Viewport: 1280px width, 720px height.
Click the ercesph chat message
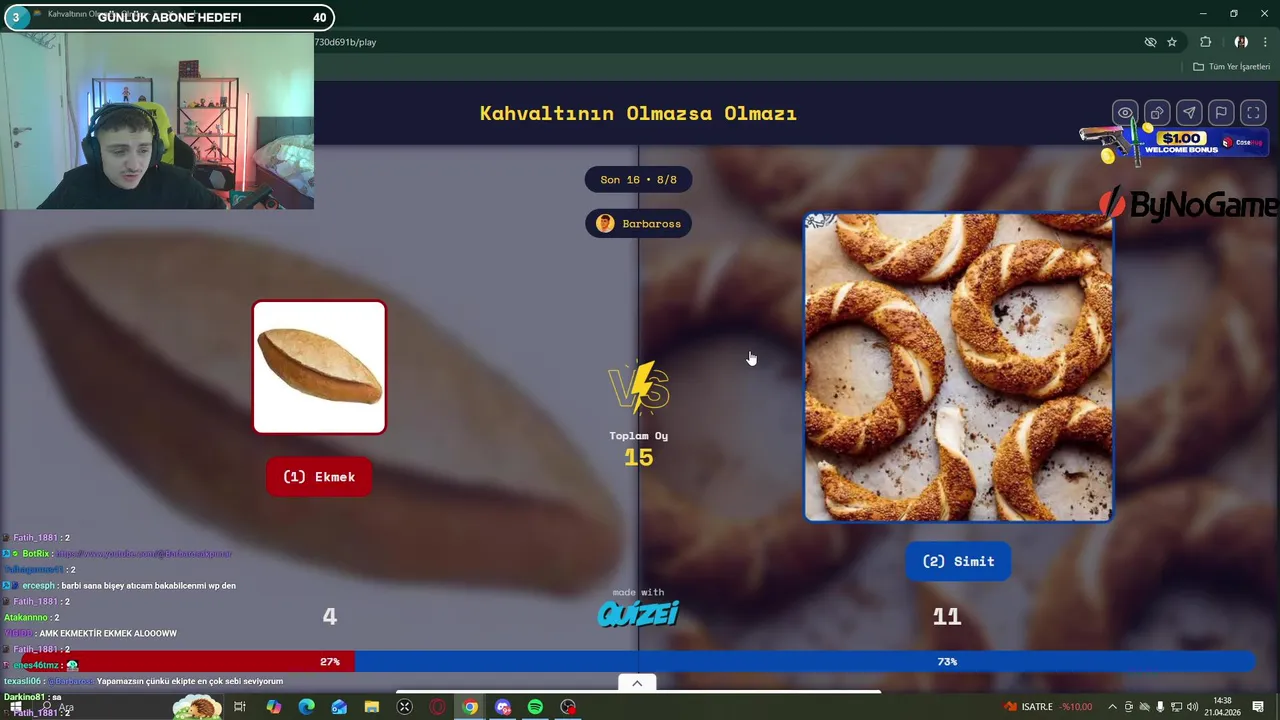coord(119,585)
